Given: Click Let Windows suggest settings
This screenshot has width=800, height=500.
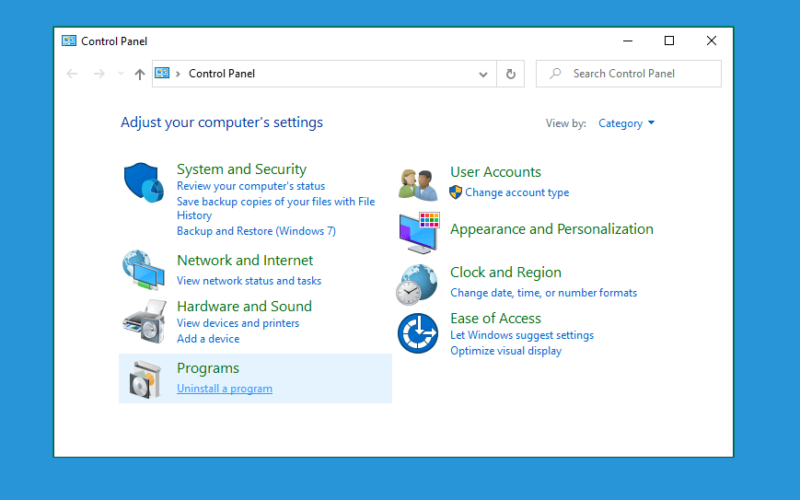Looking at the screenshot, I should pos(522,335).
